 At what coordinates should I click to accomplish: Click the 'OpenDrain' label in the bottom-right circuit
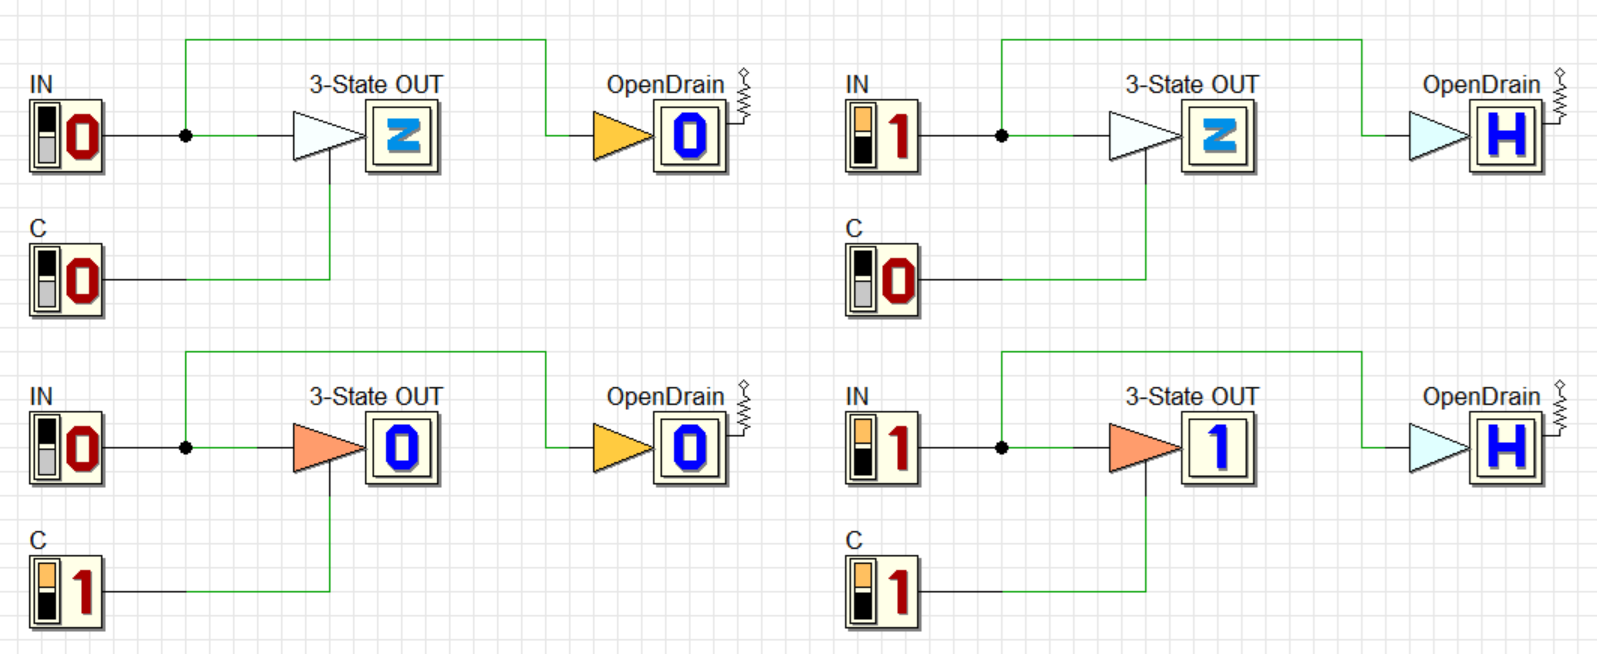pos(1482,397)
